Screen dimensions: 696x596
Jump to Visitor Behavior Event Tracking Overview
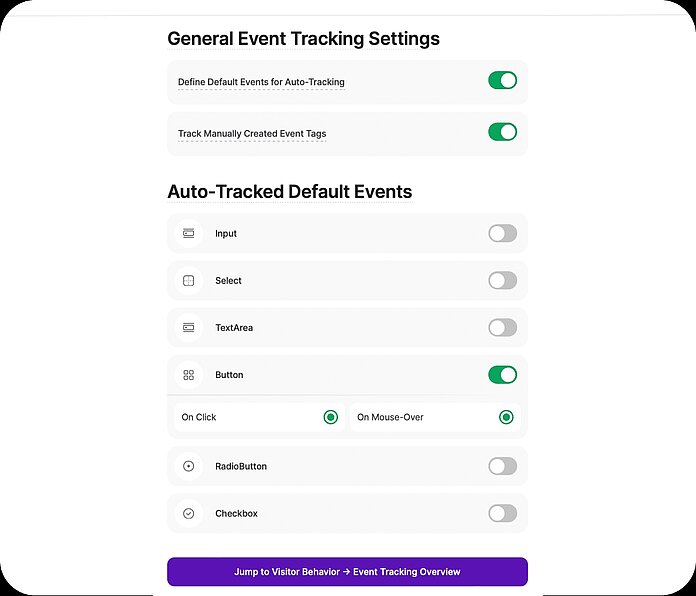point(347,572)
